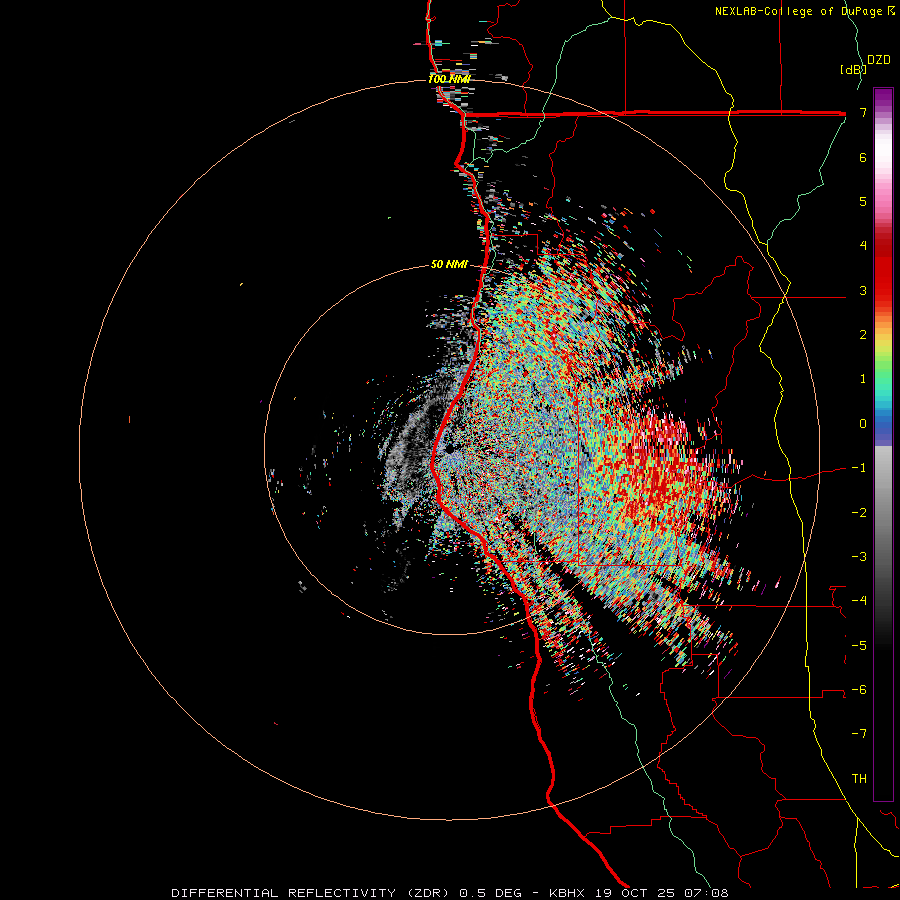Pick the red band of the color scale
Screen dimensions: 900x900
click(883, 270)
